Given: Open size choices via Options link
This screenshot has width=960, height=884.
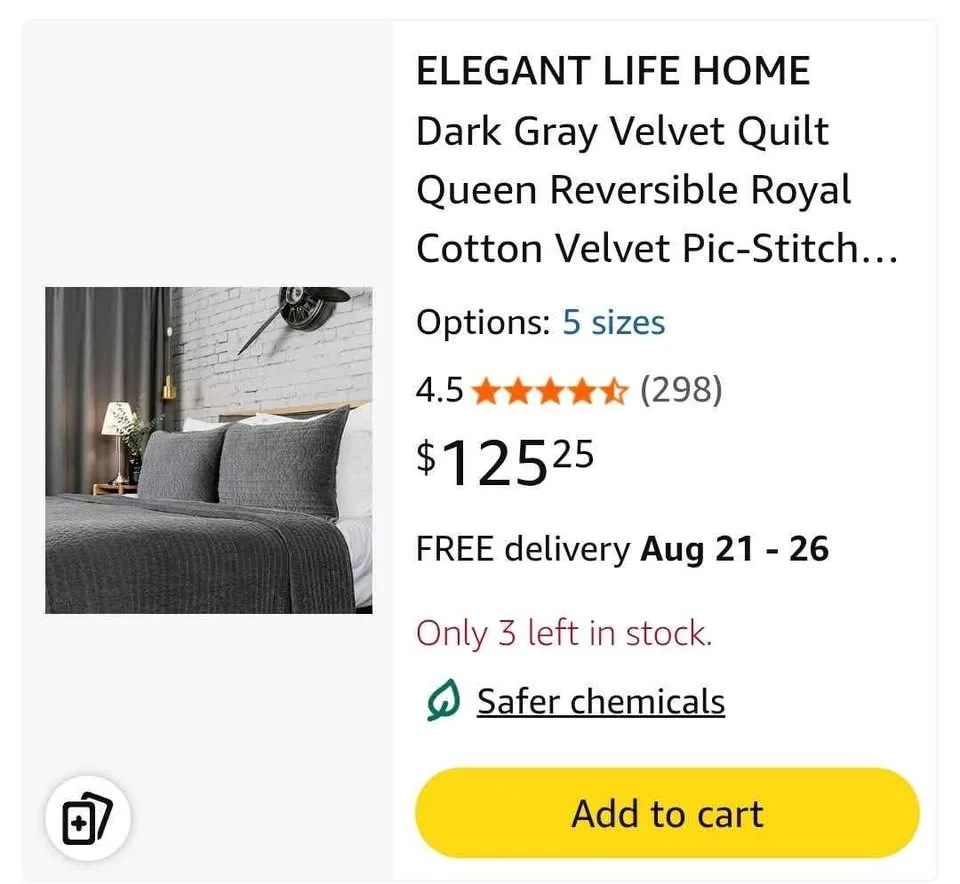Looking at the screenshot, I should click(x=613, y=322).
